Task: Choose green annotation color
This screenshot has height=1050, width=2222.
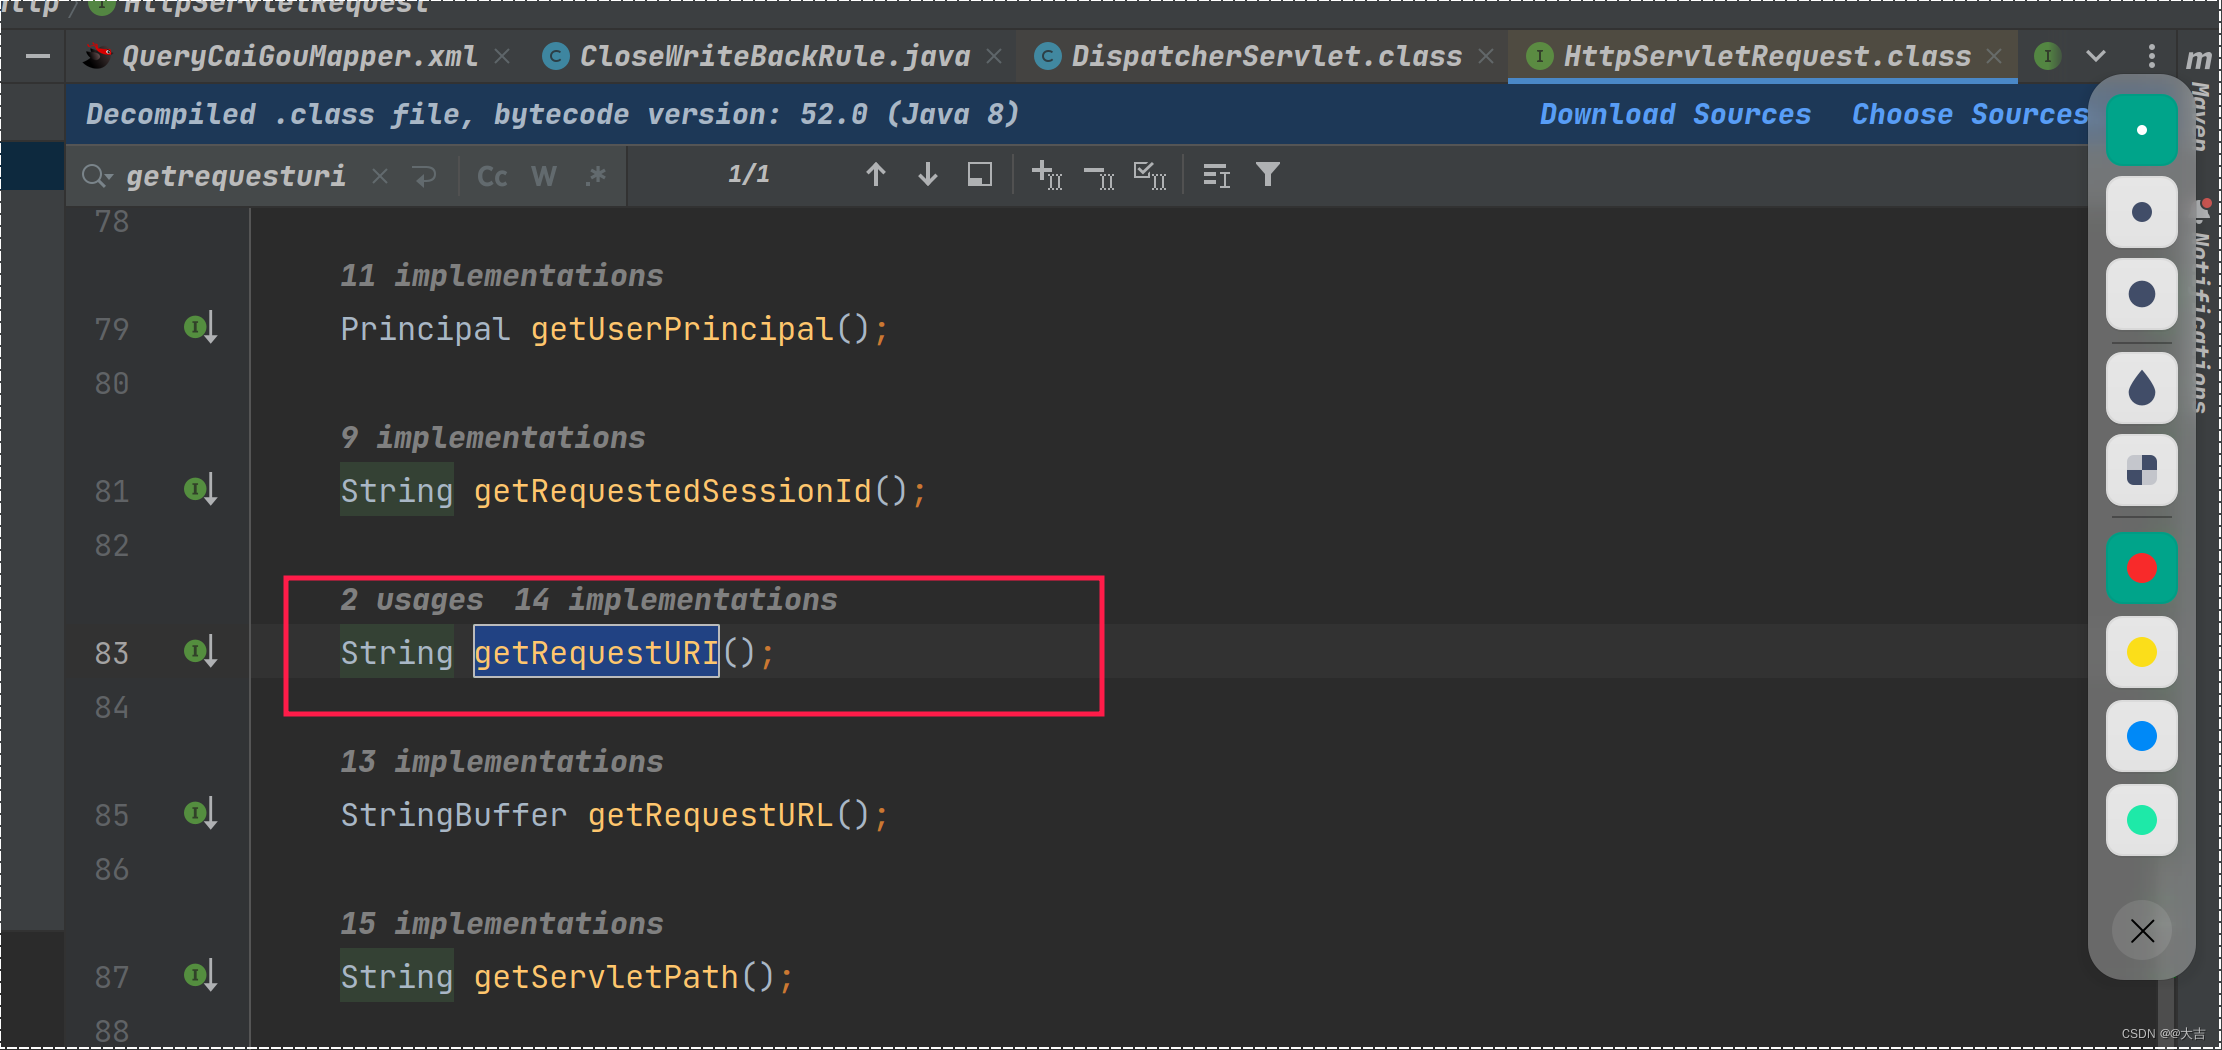Action: (x=2141, y=820)
